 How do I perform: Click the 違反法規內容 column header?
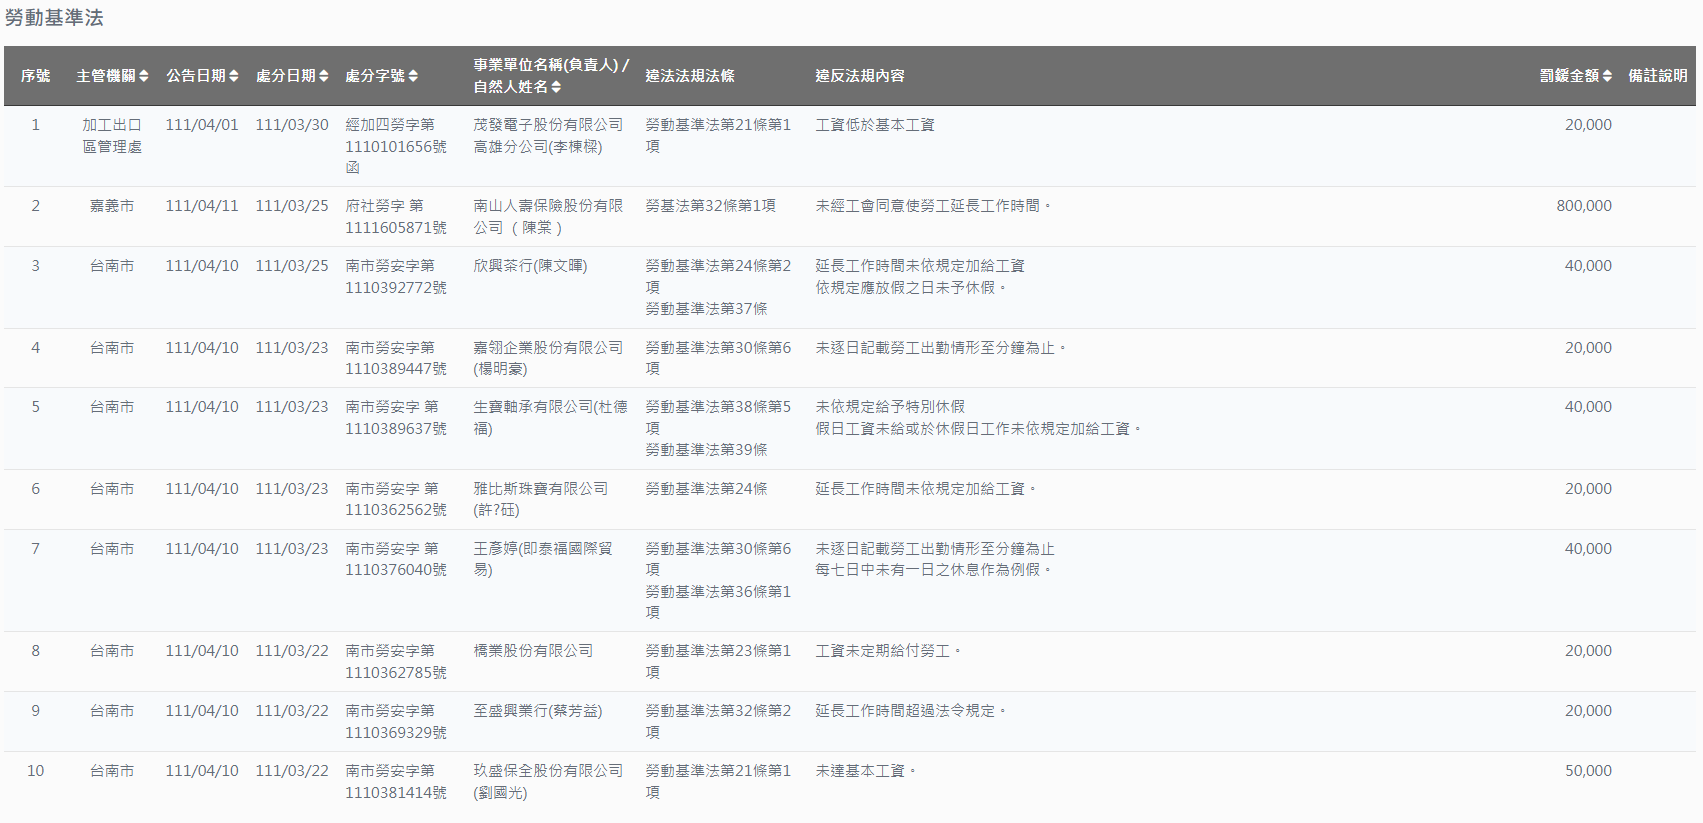click(x=860, y=76)
